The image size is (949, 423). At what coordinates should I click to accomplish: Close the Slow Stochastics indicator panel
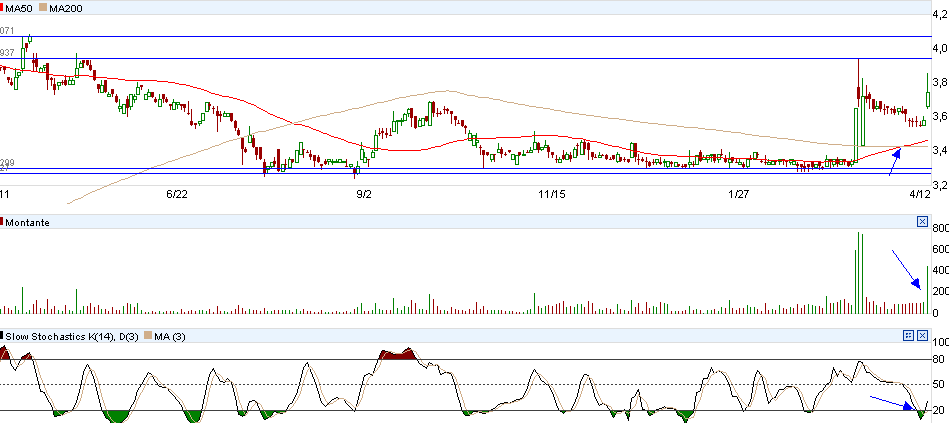pos(922,333)
